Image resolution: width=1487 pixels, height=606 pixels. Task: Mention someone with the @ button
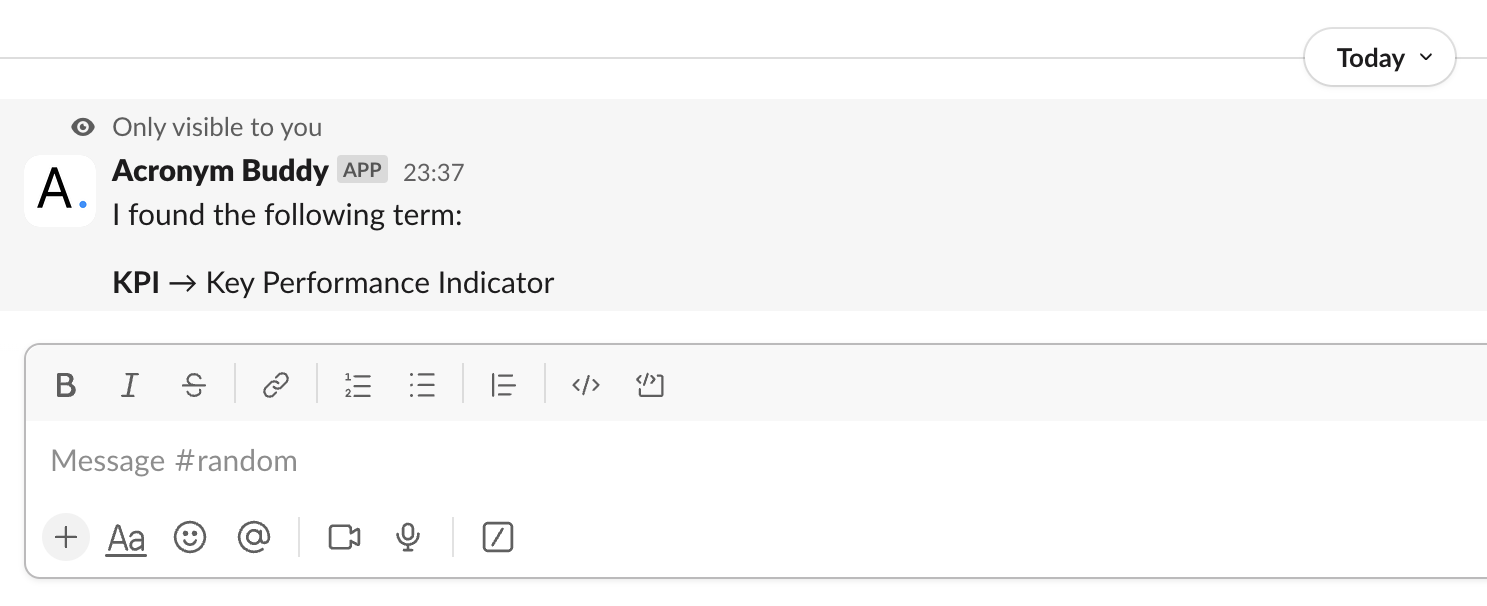(x=254, y=538)
